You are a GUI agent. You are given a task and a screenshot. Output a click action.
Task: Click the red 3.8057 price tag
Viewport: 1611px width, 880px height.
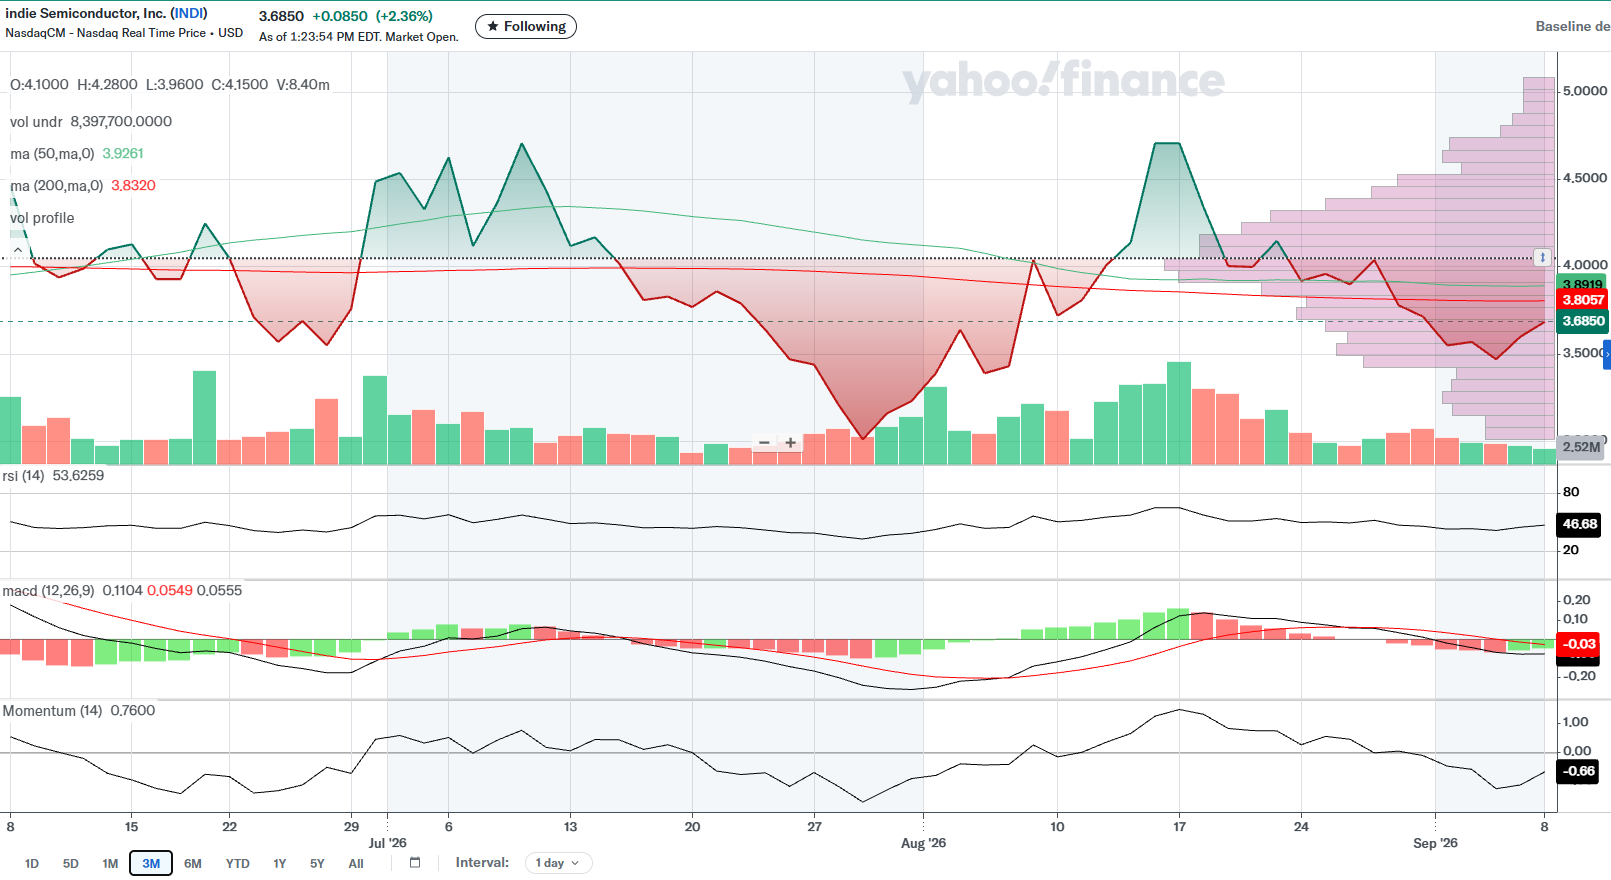tap(1583, 300)
